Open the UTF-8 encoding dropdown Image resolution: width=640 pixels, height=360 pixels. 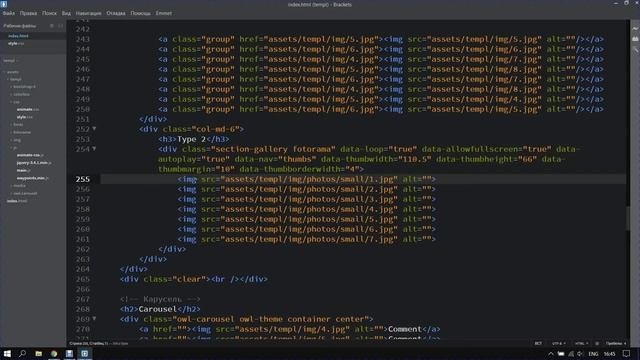(558, 343)
